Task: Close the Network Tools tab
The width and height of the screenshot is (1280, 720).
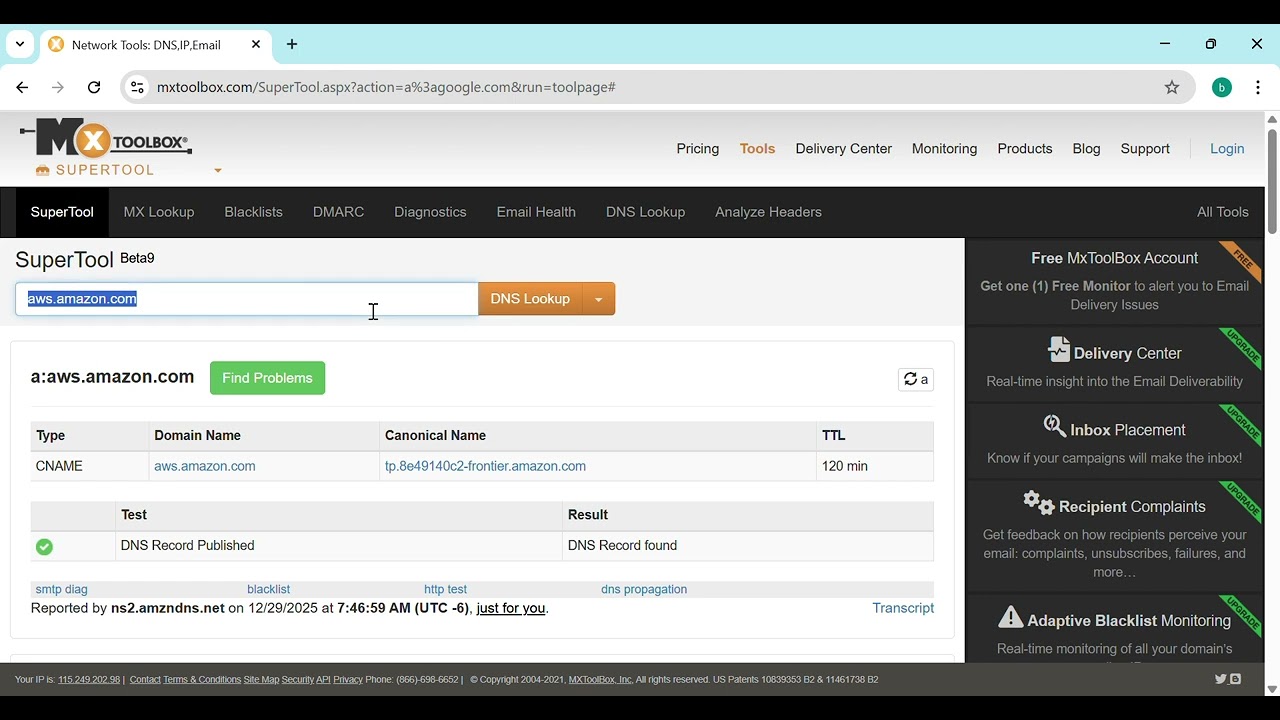Action: (x=256, y=45)
